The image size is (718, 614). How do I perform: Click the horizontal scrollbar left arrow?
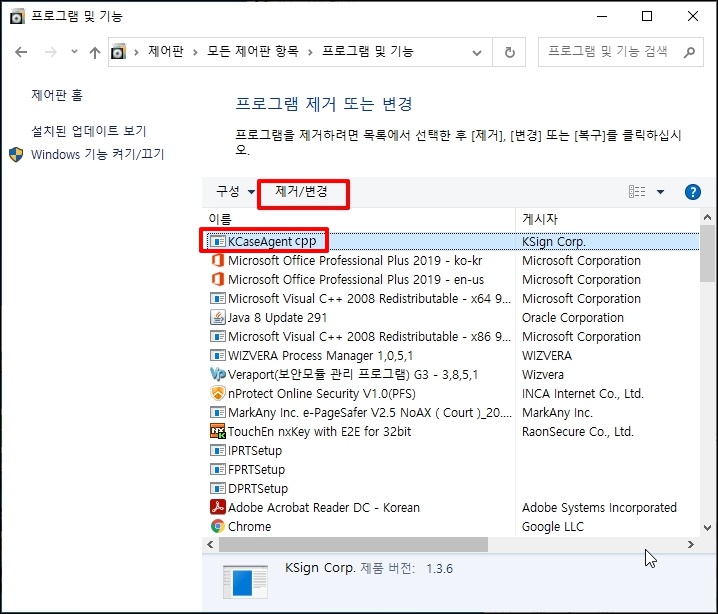point(210,544)
